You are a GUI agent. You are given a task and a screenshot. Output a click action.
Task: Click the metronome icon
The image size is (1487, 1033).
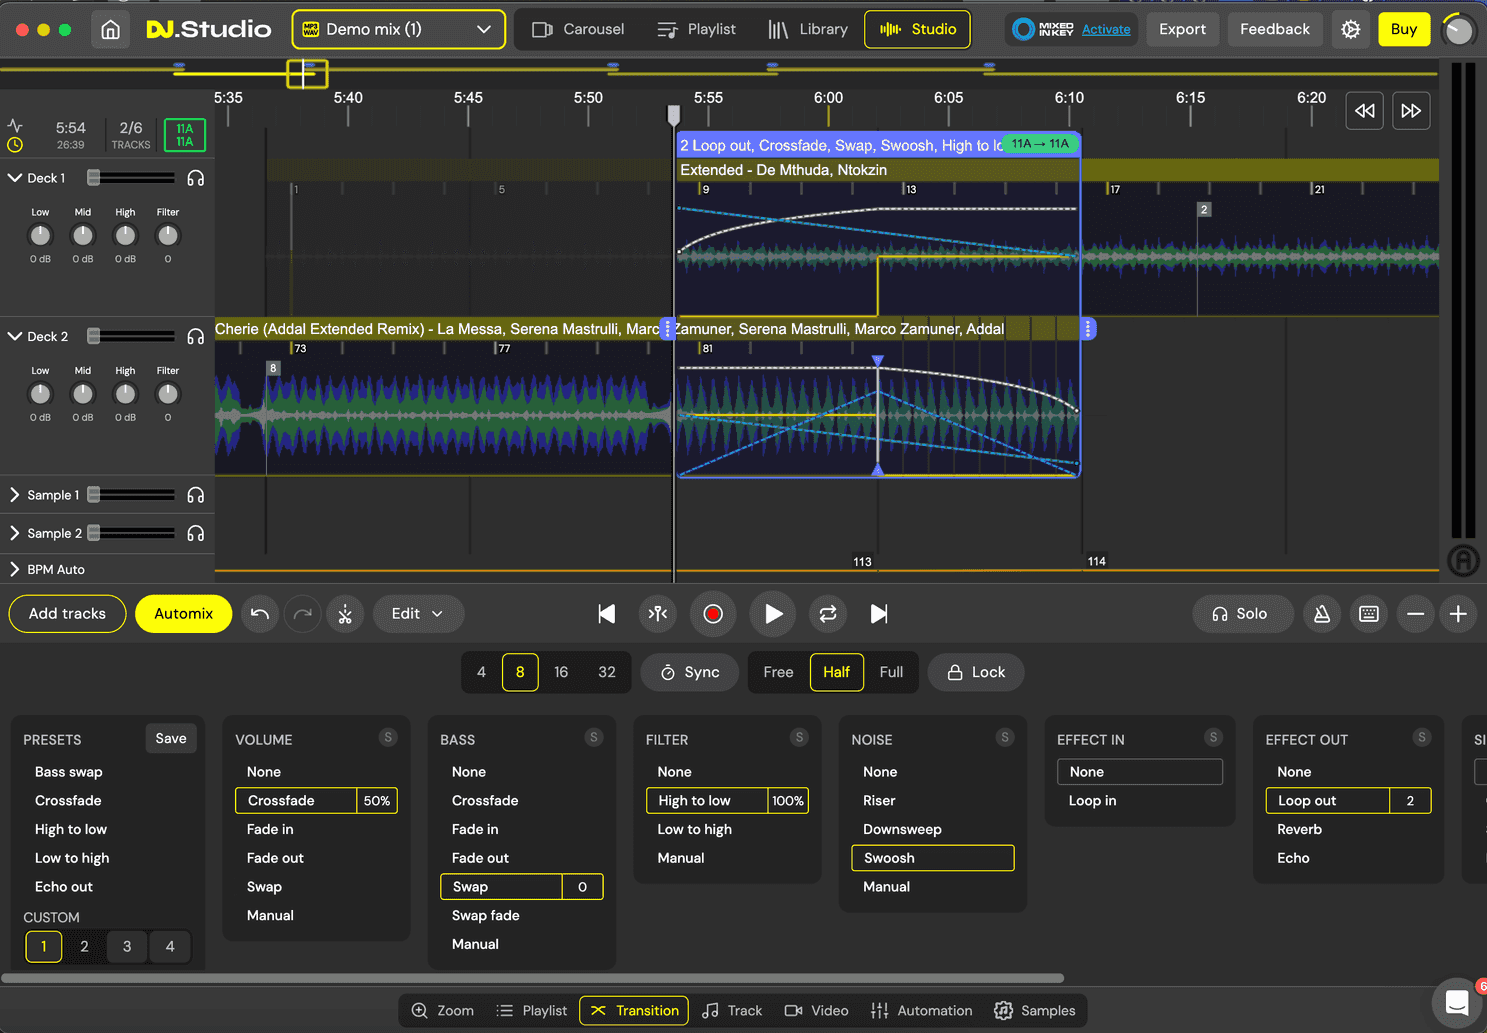point(1321,614)
